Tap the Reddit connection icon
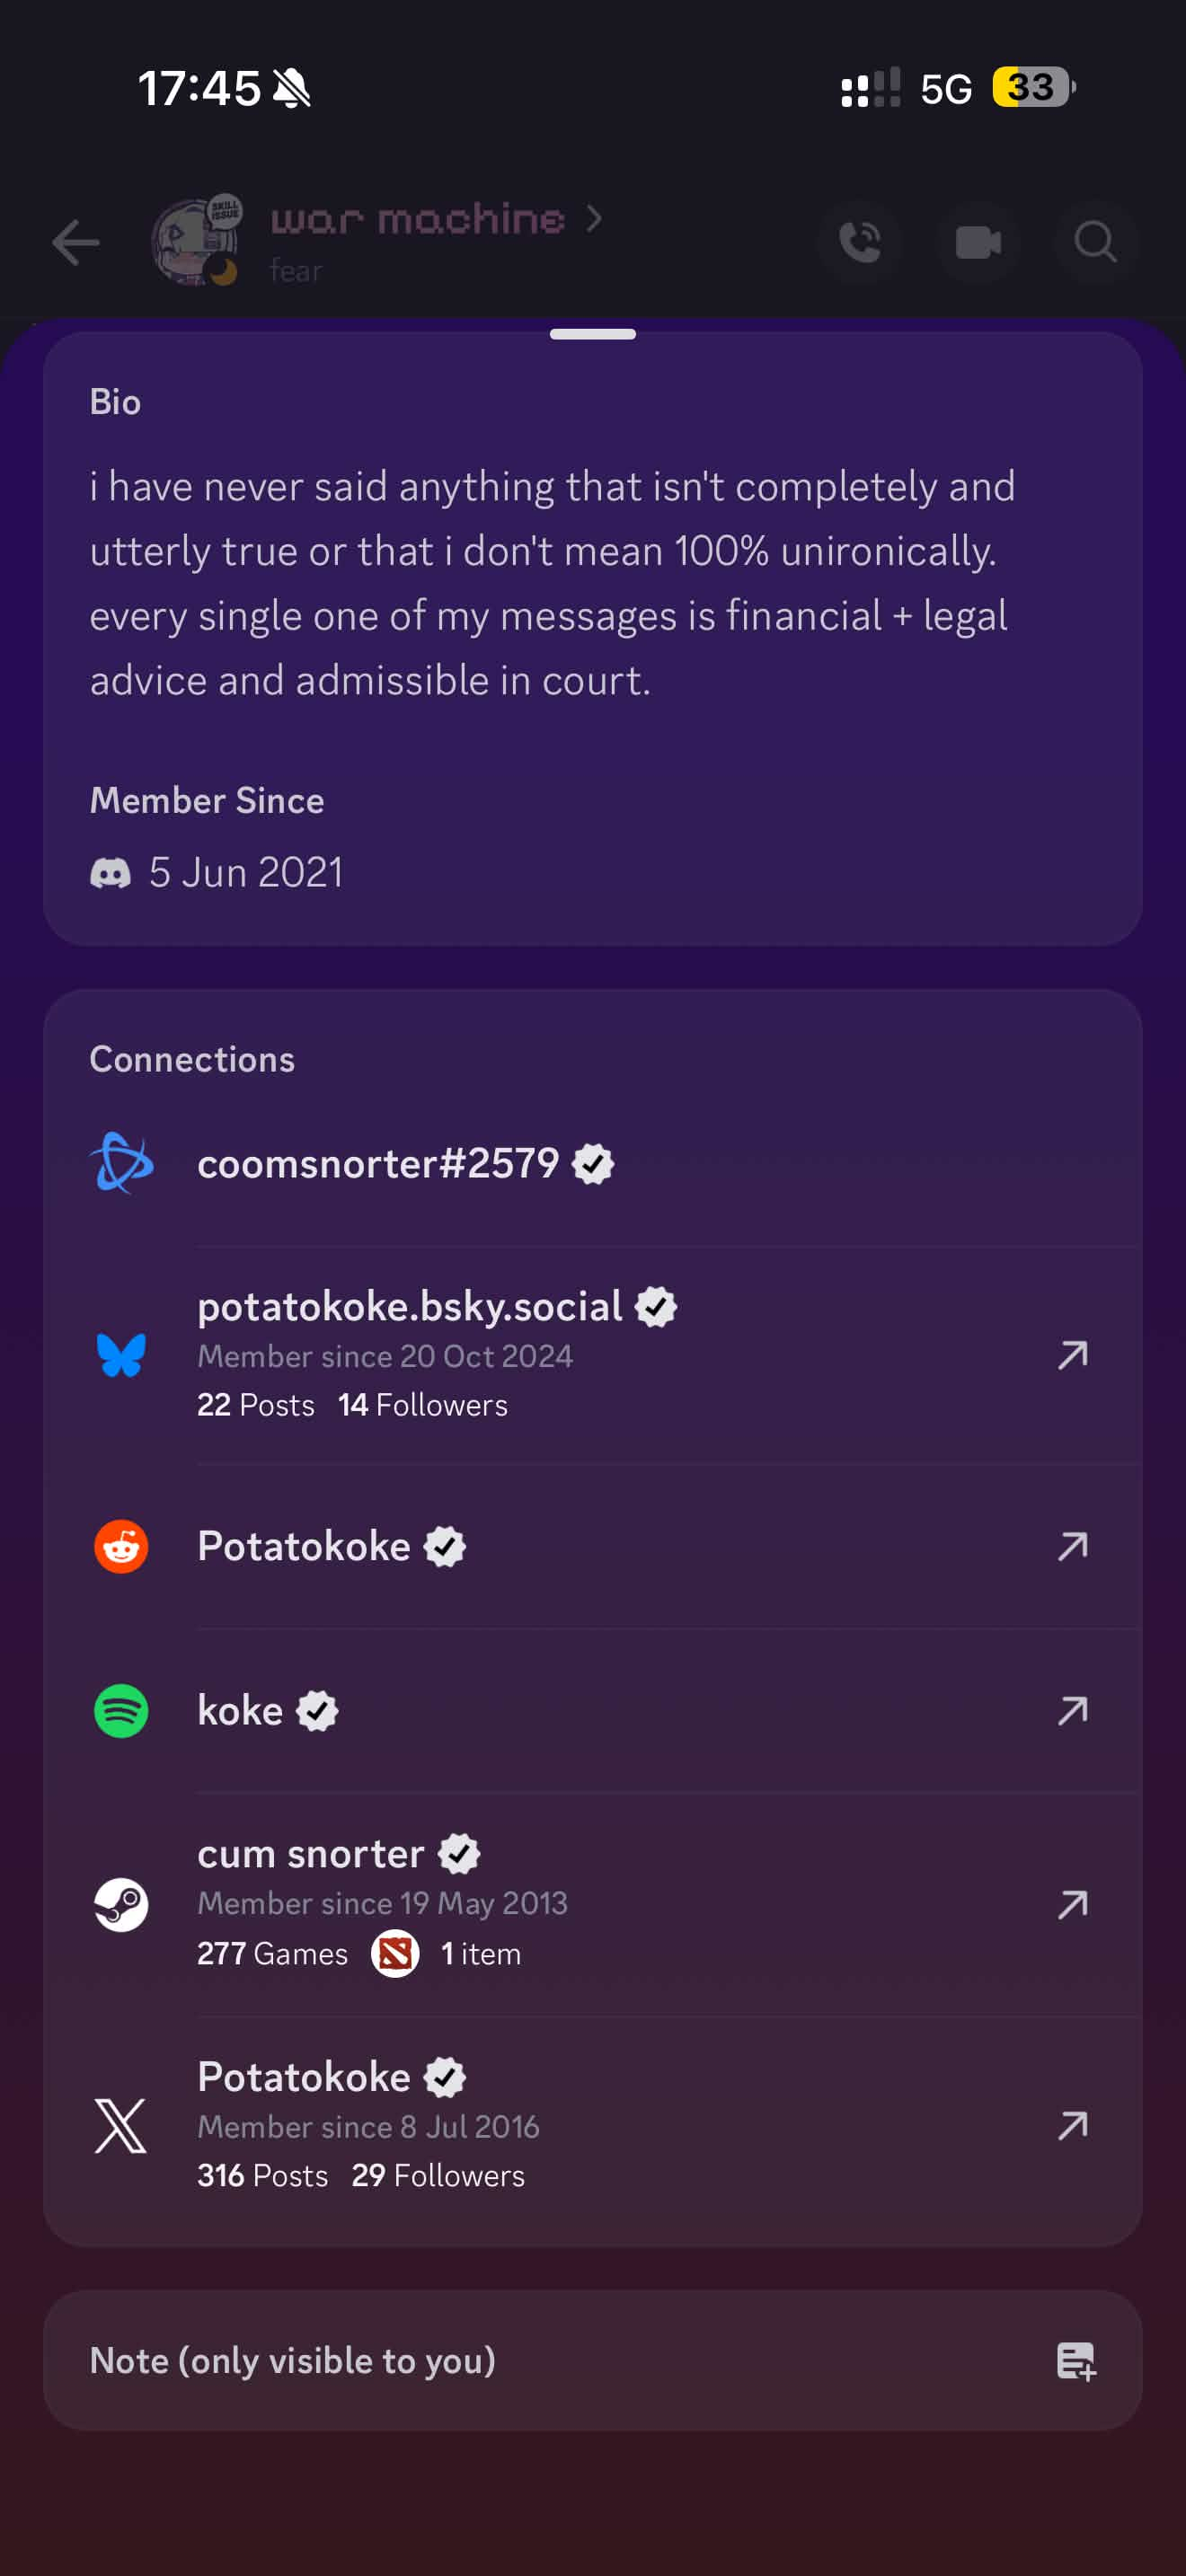Screen dimensions: 1186x2576 121,1546
